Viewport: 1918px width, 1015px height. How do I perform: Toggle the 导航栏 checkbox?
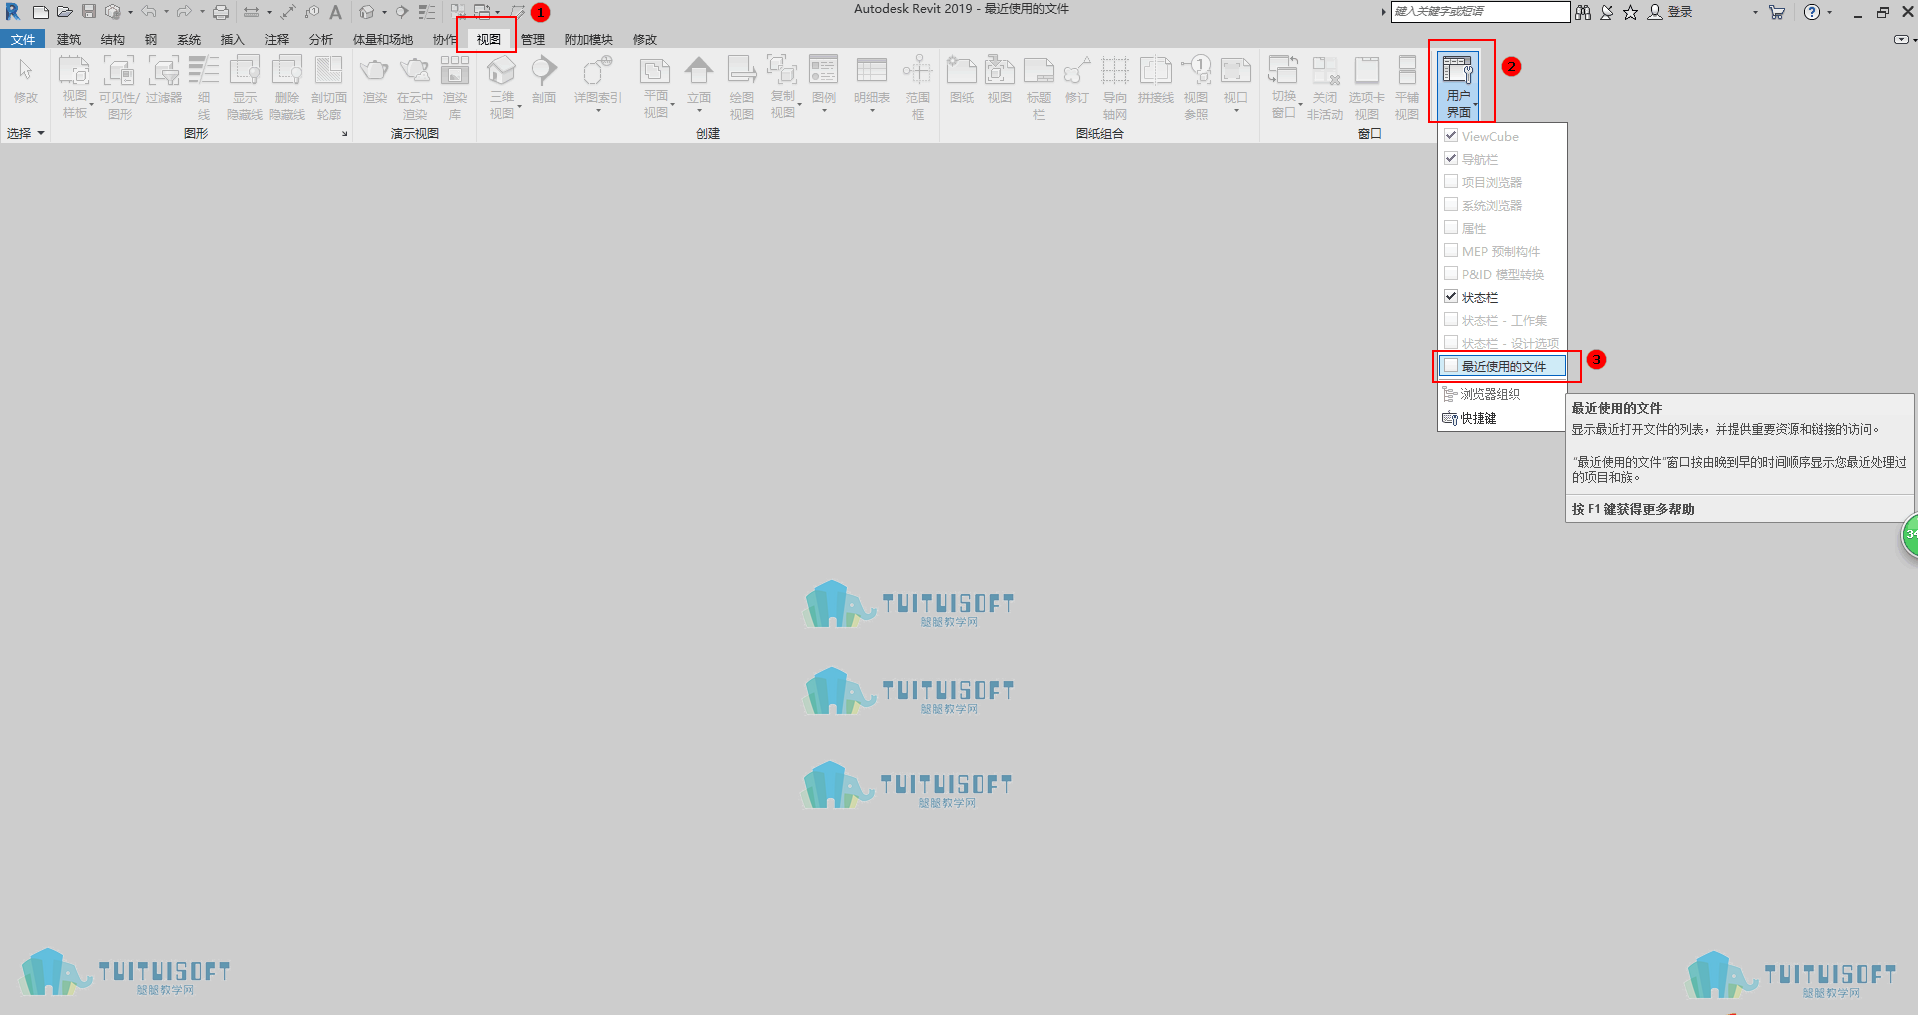coord(1451,158)
